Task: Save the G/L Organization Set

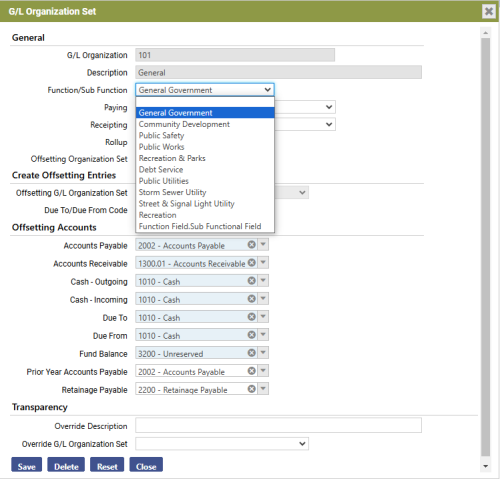Action: (27, 465)
